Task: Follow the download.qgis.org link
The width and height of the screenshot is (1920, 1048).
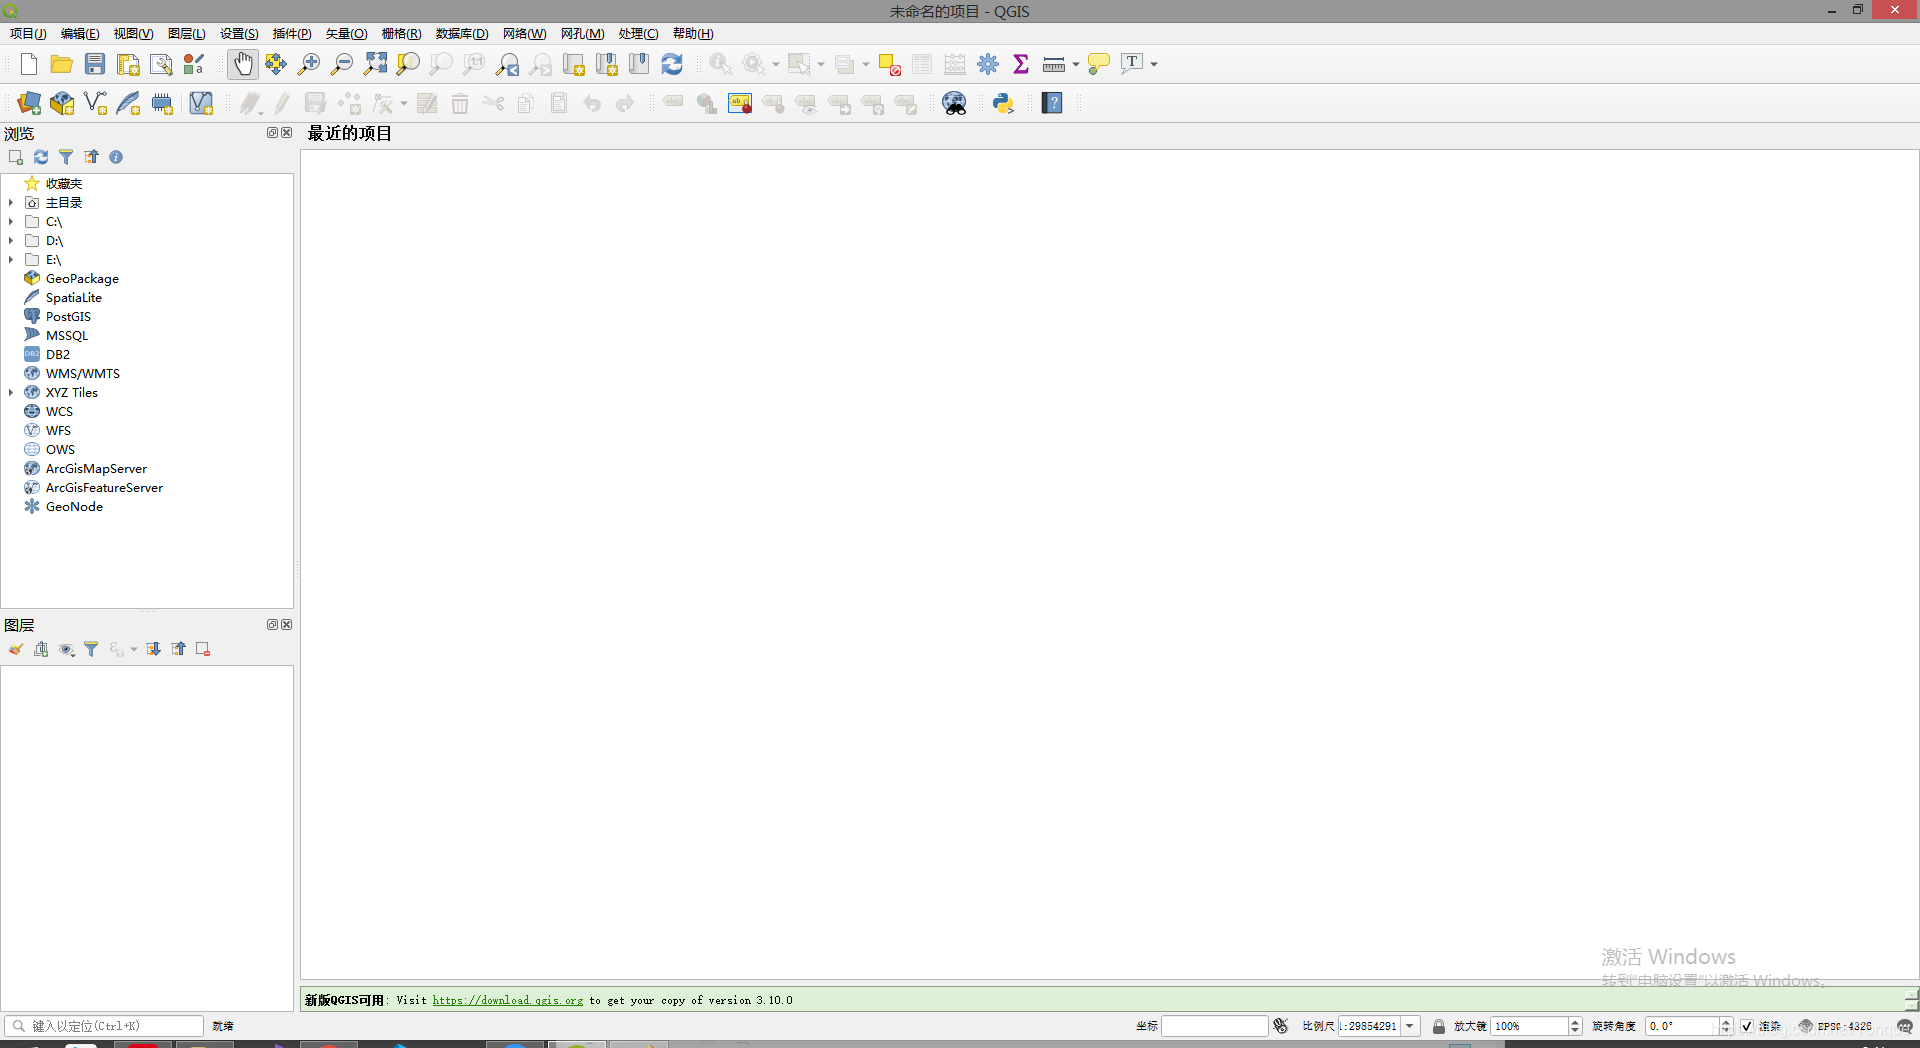Action: (x=507, y=1000)
